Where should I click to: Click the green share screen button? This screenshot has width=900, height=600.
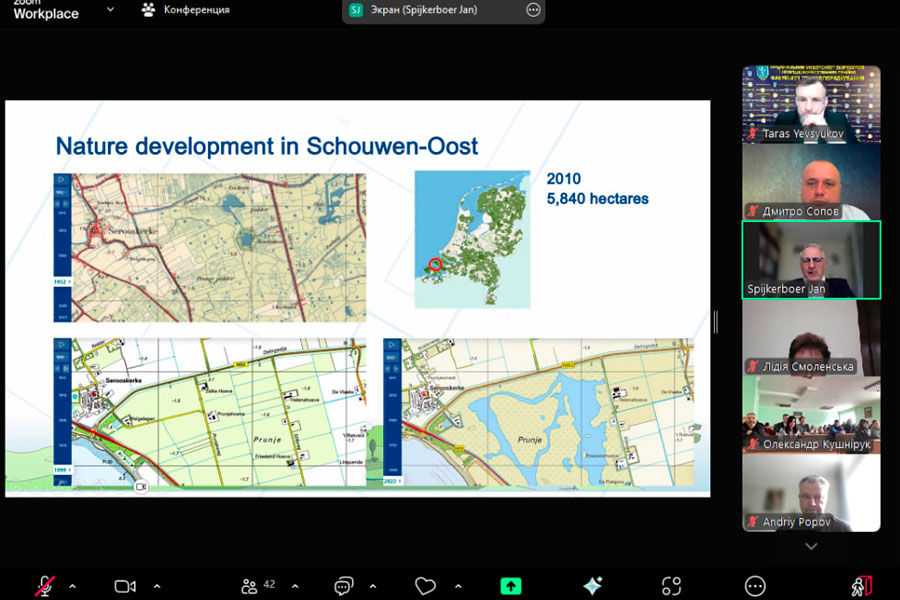[511, 586]
